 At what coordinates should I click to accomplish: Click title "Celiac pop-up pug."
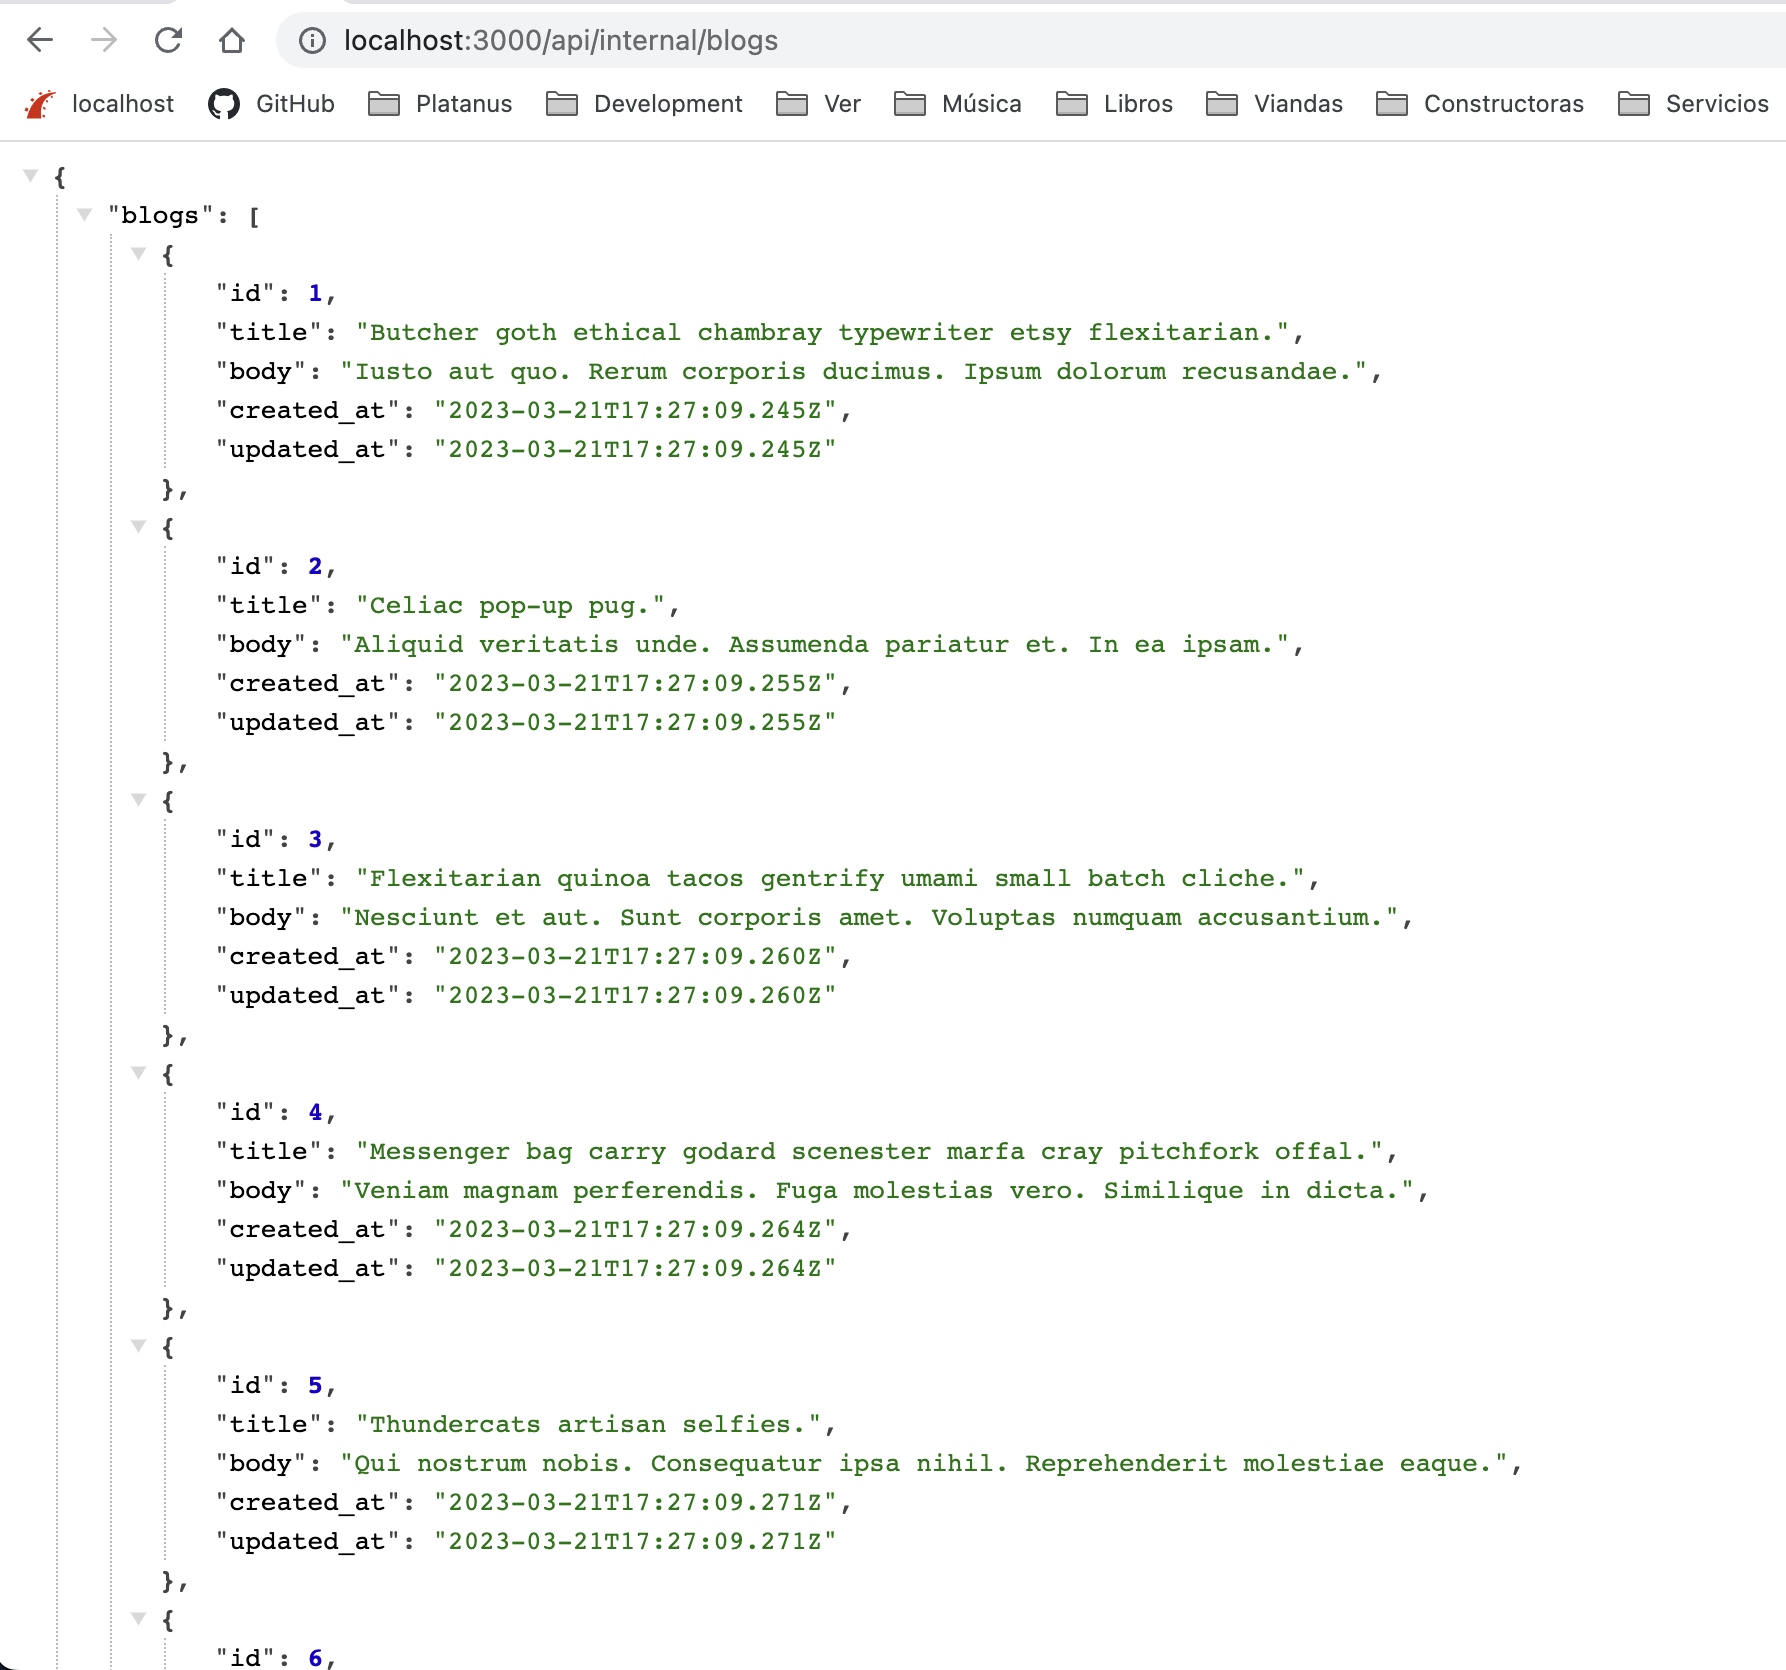(x=510, y=605)
